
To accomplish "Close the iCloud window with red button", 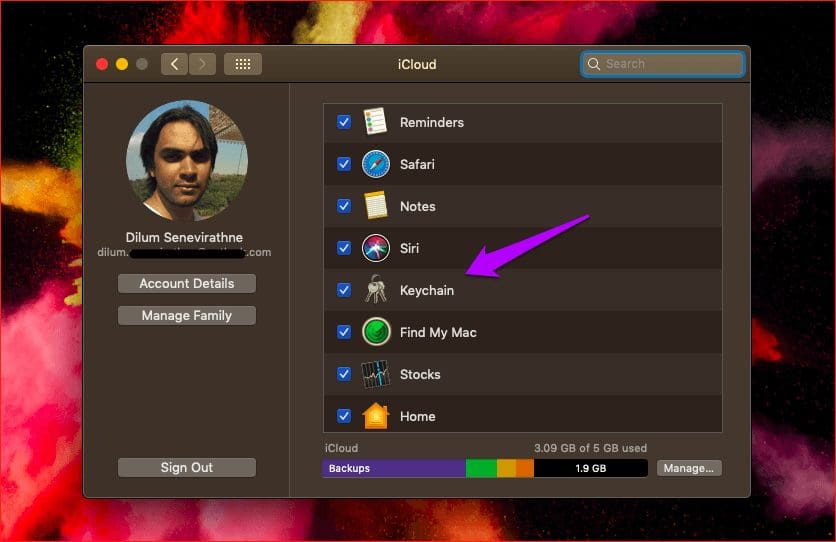I will point(102,64).
